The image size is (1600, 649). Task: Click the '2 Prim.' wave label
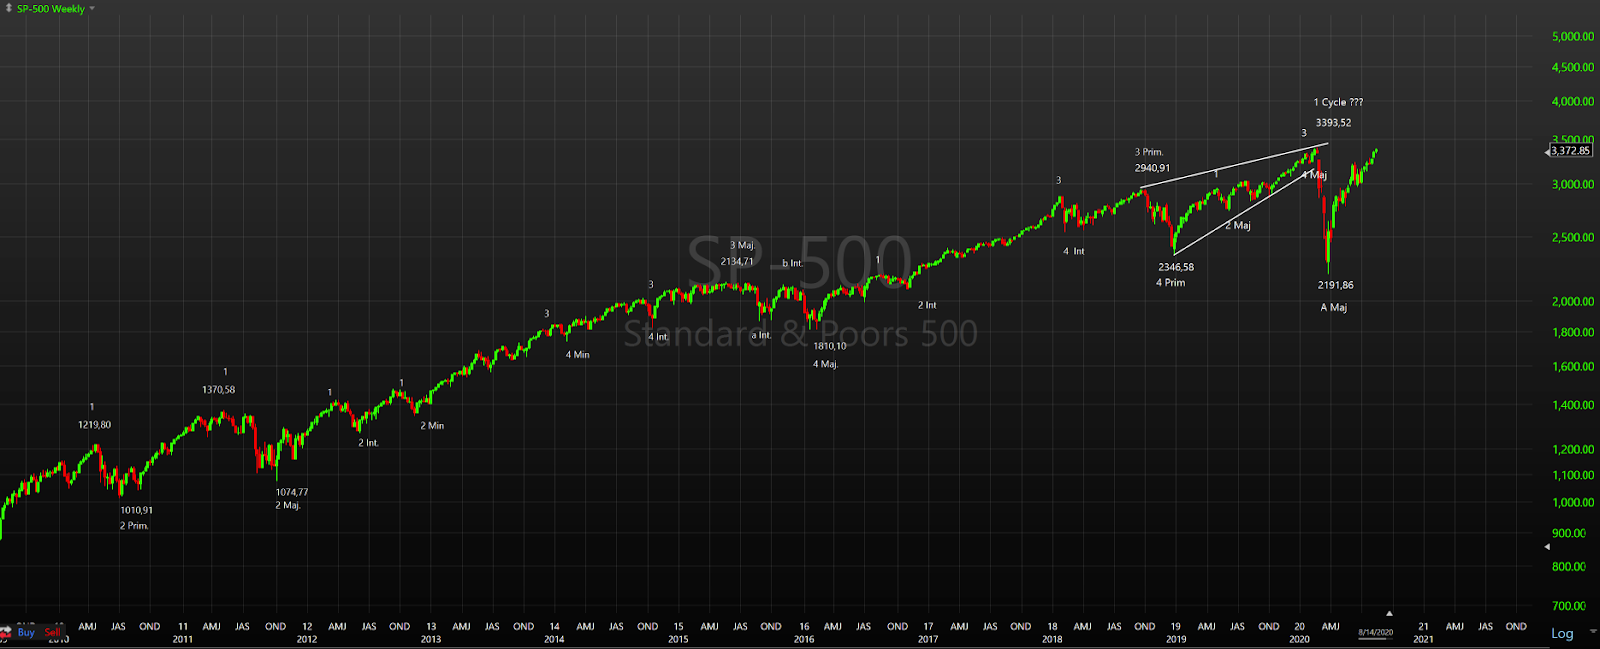pyautogui.click(x=134, y=526)
